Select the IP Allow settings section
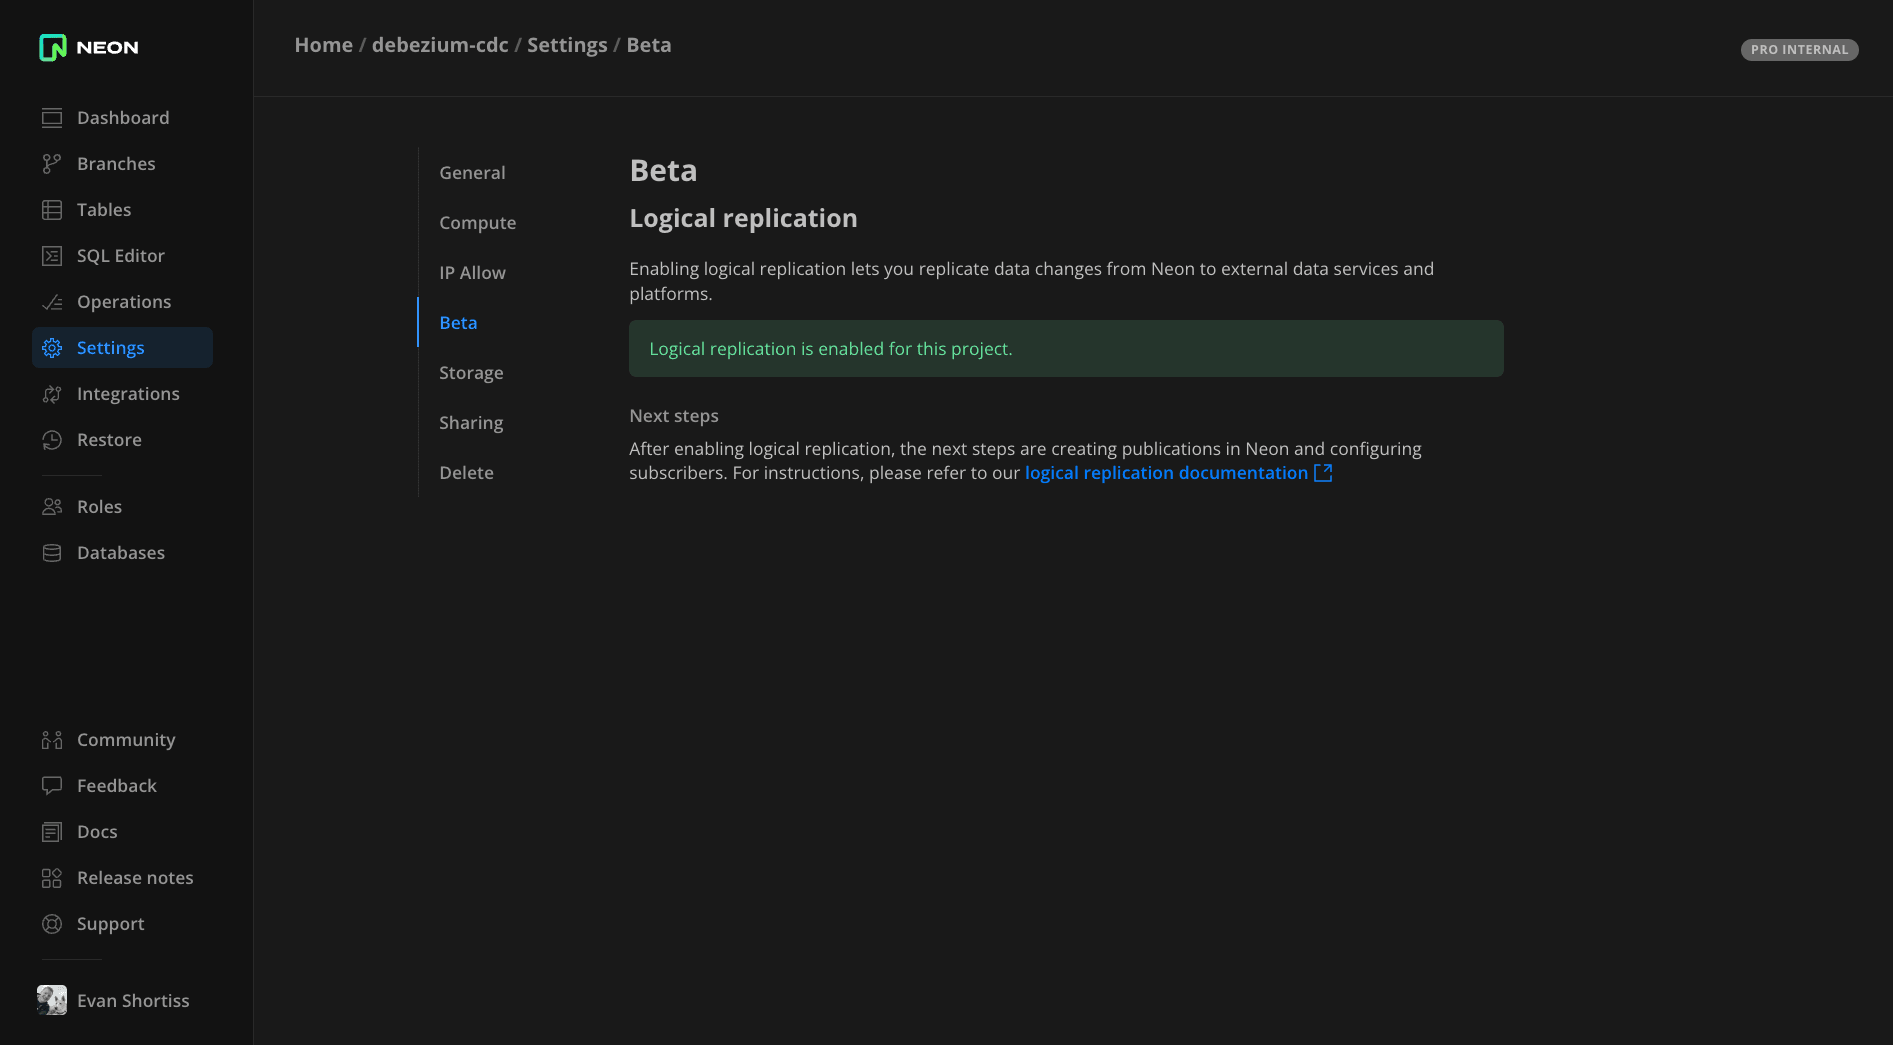This screenshot has height=1045, width=1893. coord(472,272)
